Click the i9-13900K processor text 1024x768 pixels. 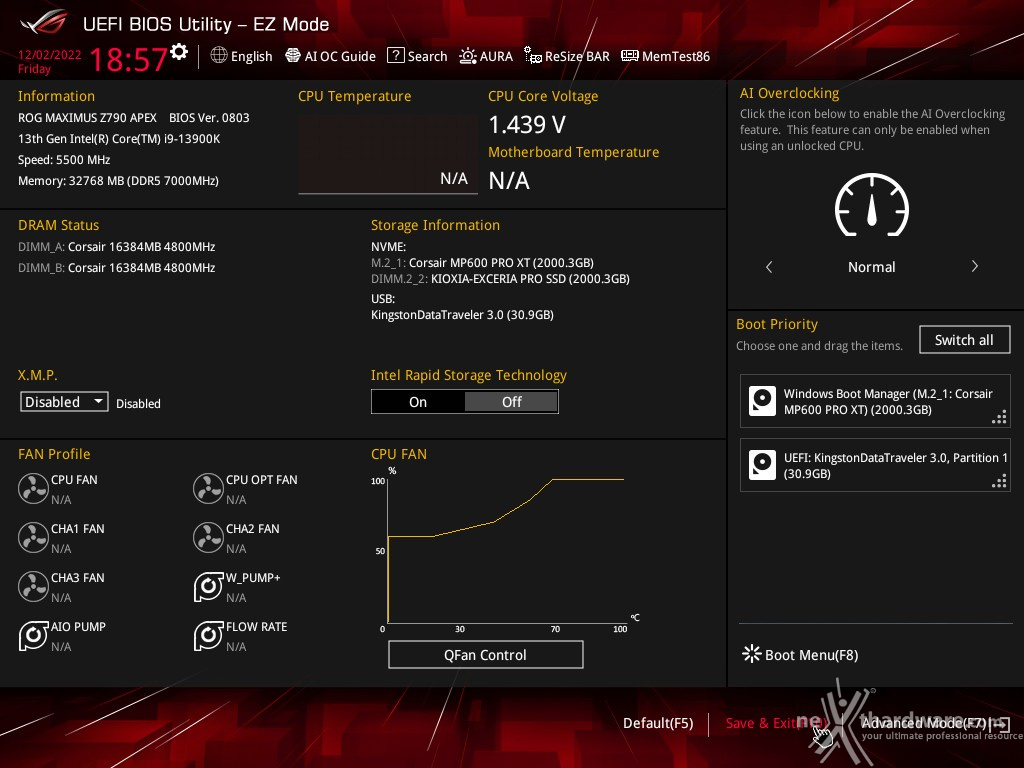(119, 138)
